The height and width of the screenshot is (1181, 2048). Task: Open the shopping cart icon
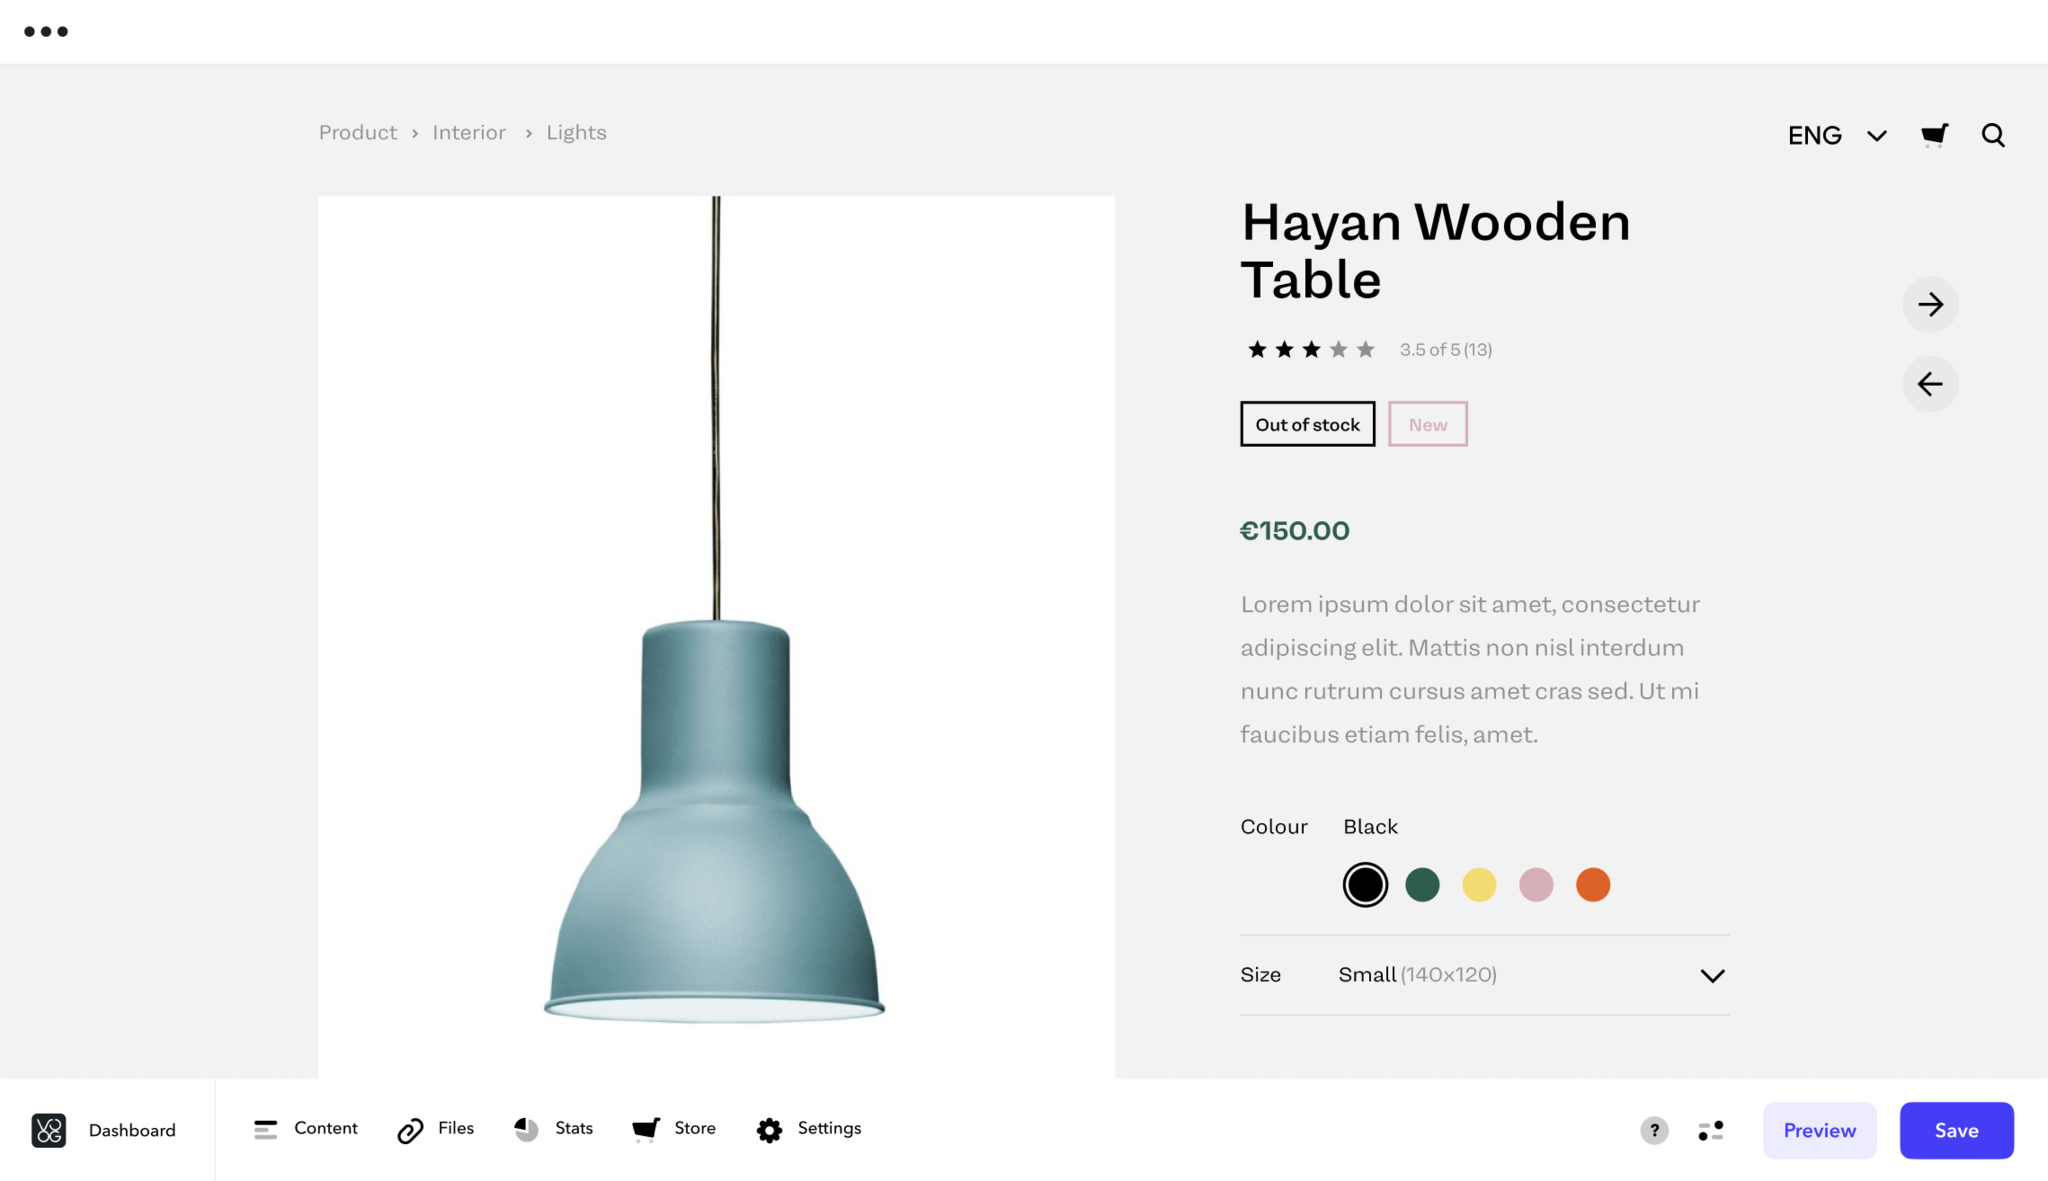(x=1934, y=135)
